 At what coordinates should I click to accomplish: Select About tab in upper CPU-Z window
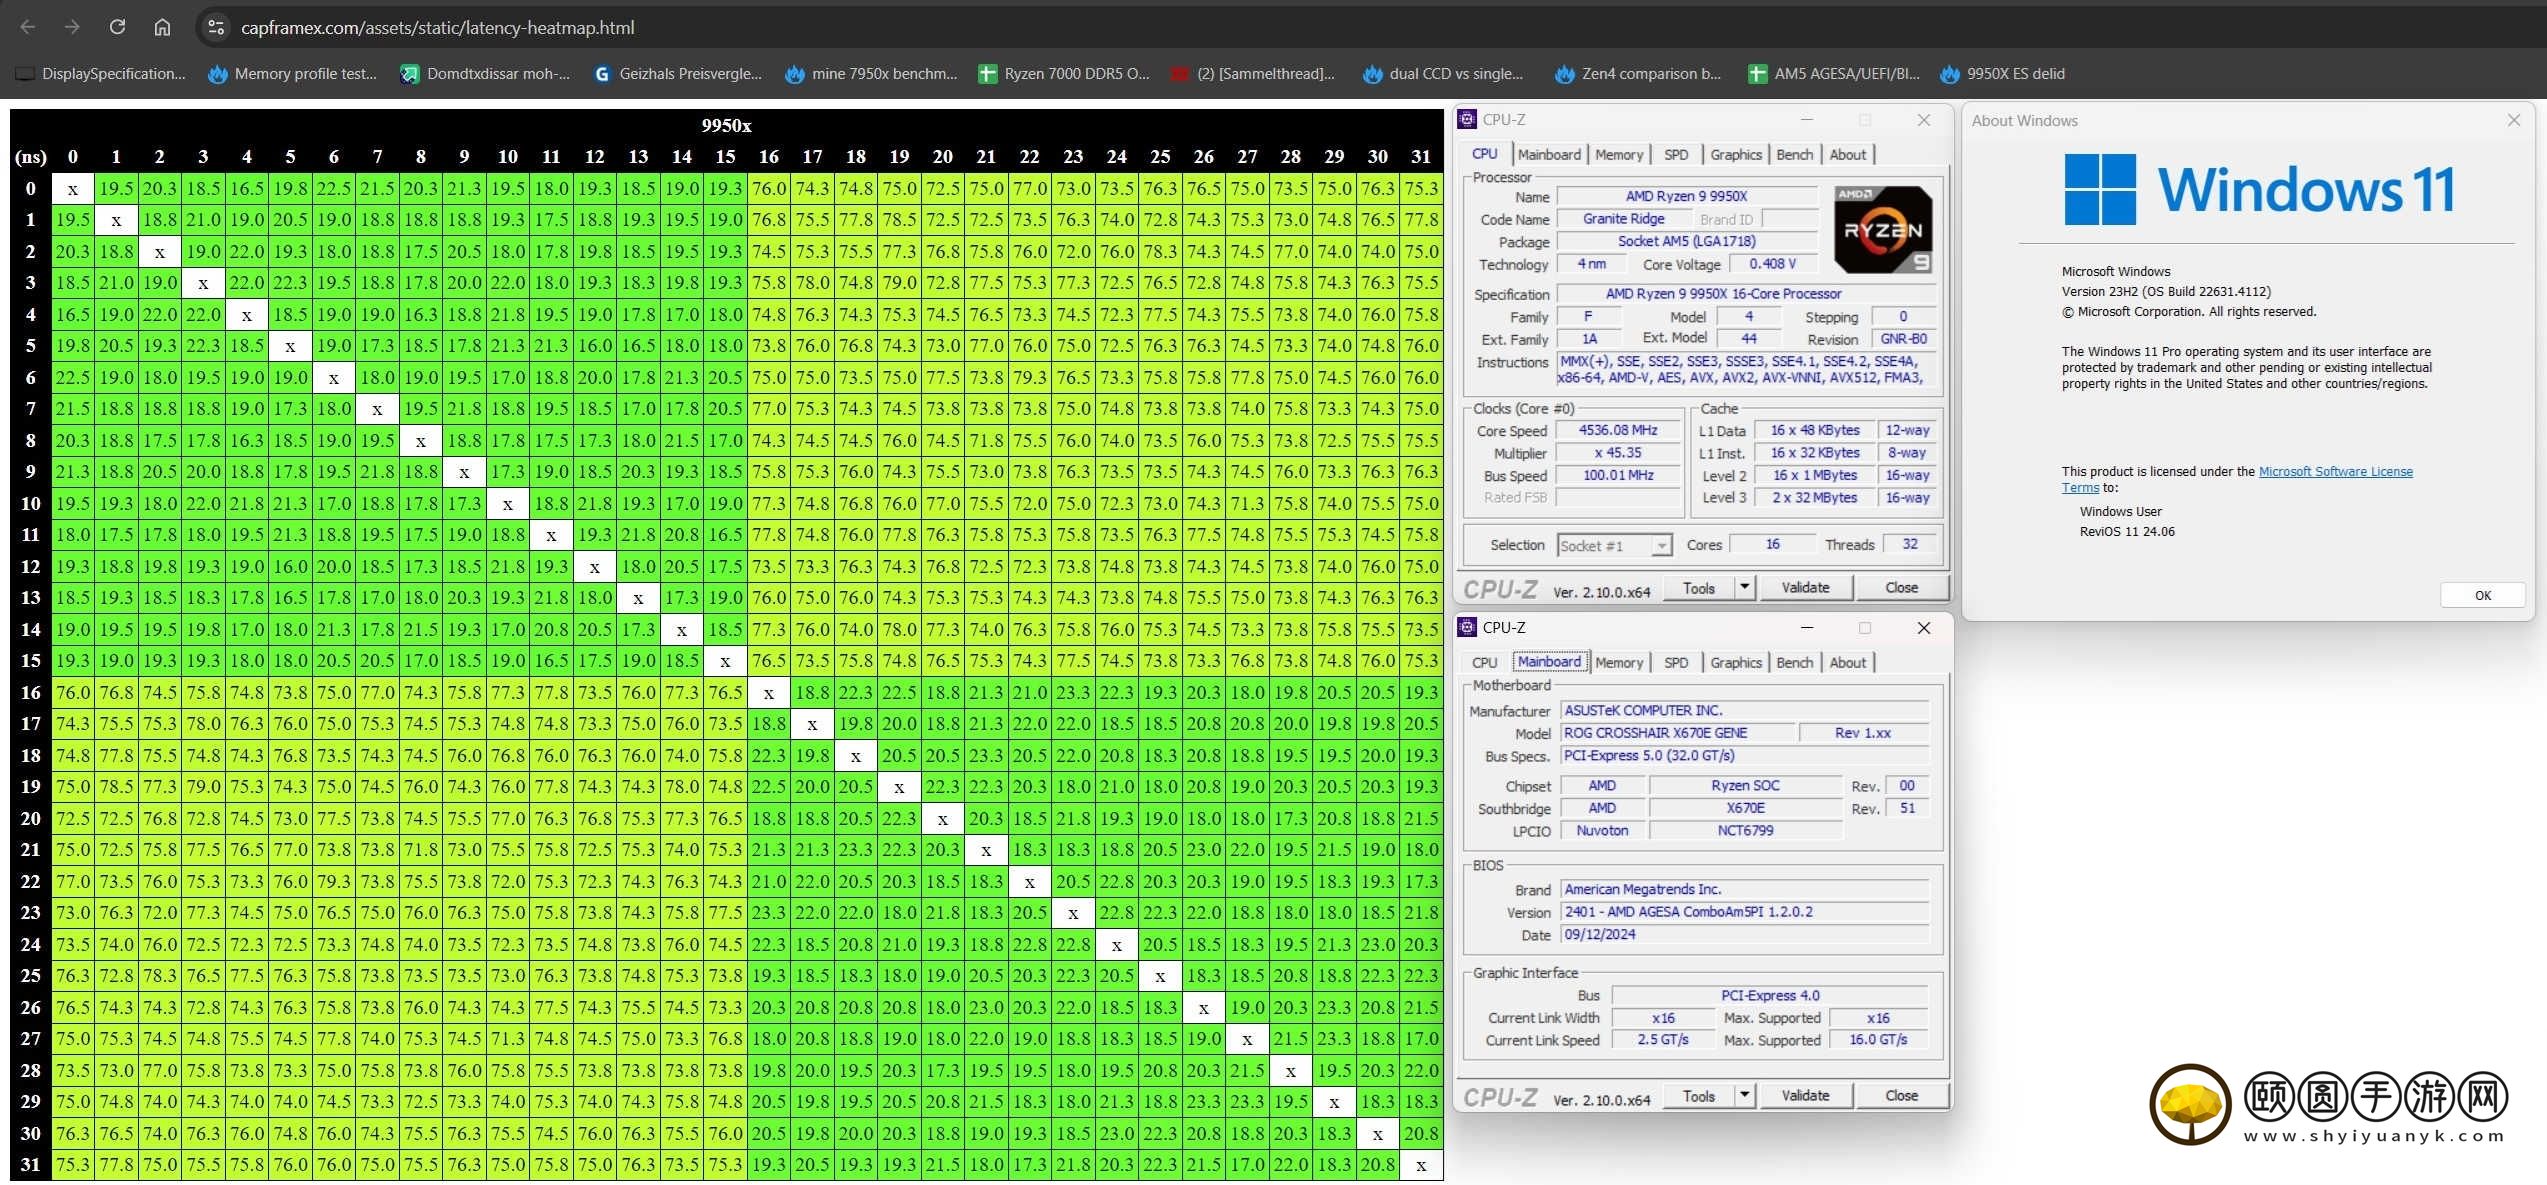[x=1847, y=154]
